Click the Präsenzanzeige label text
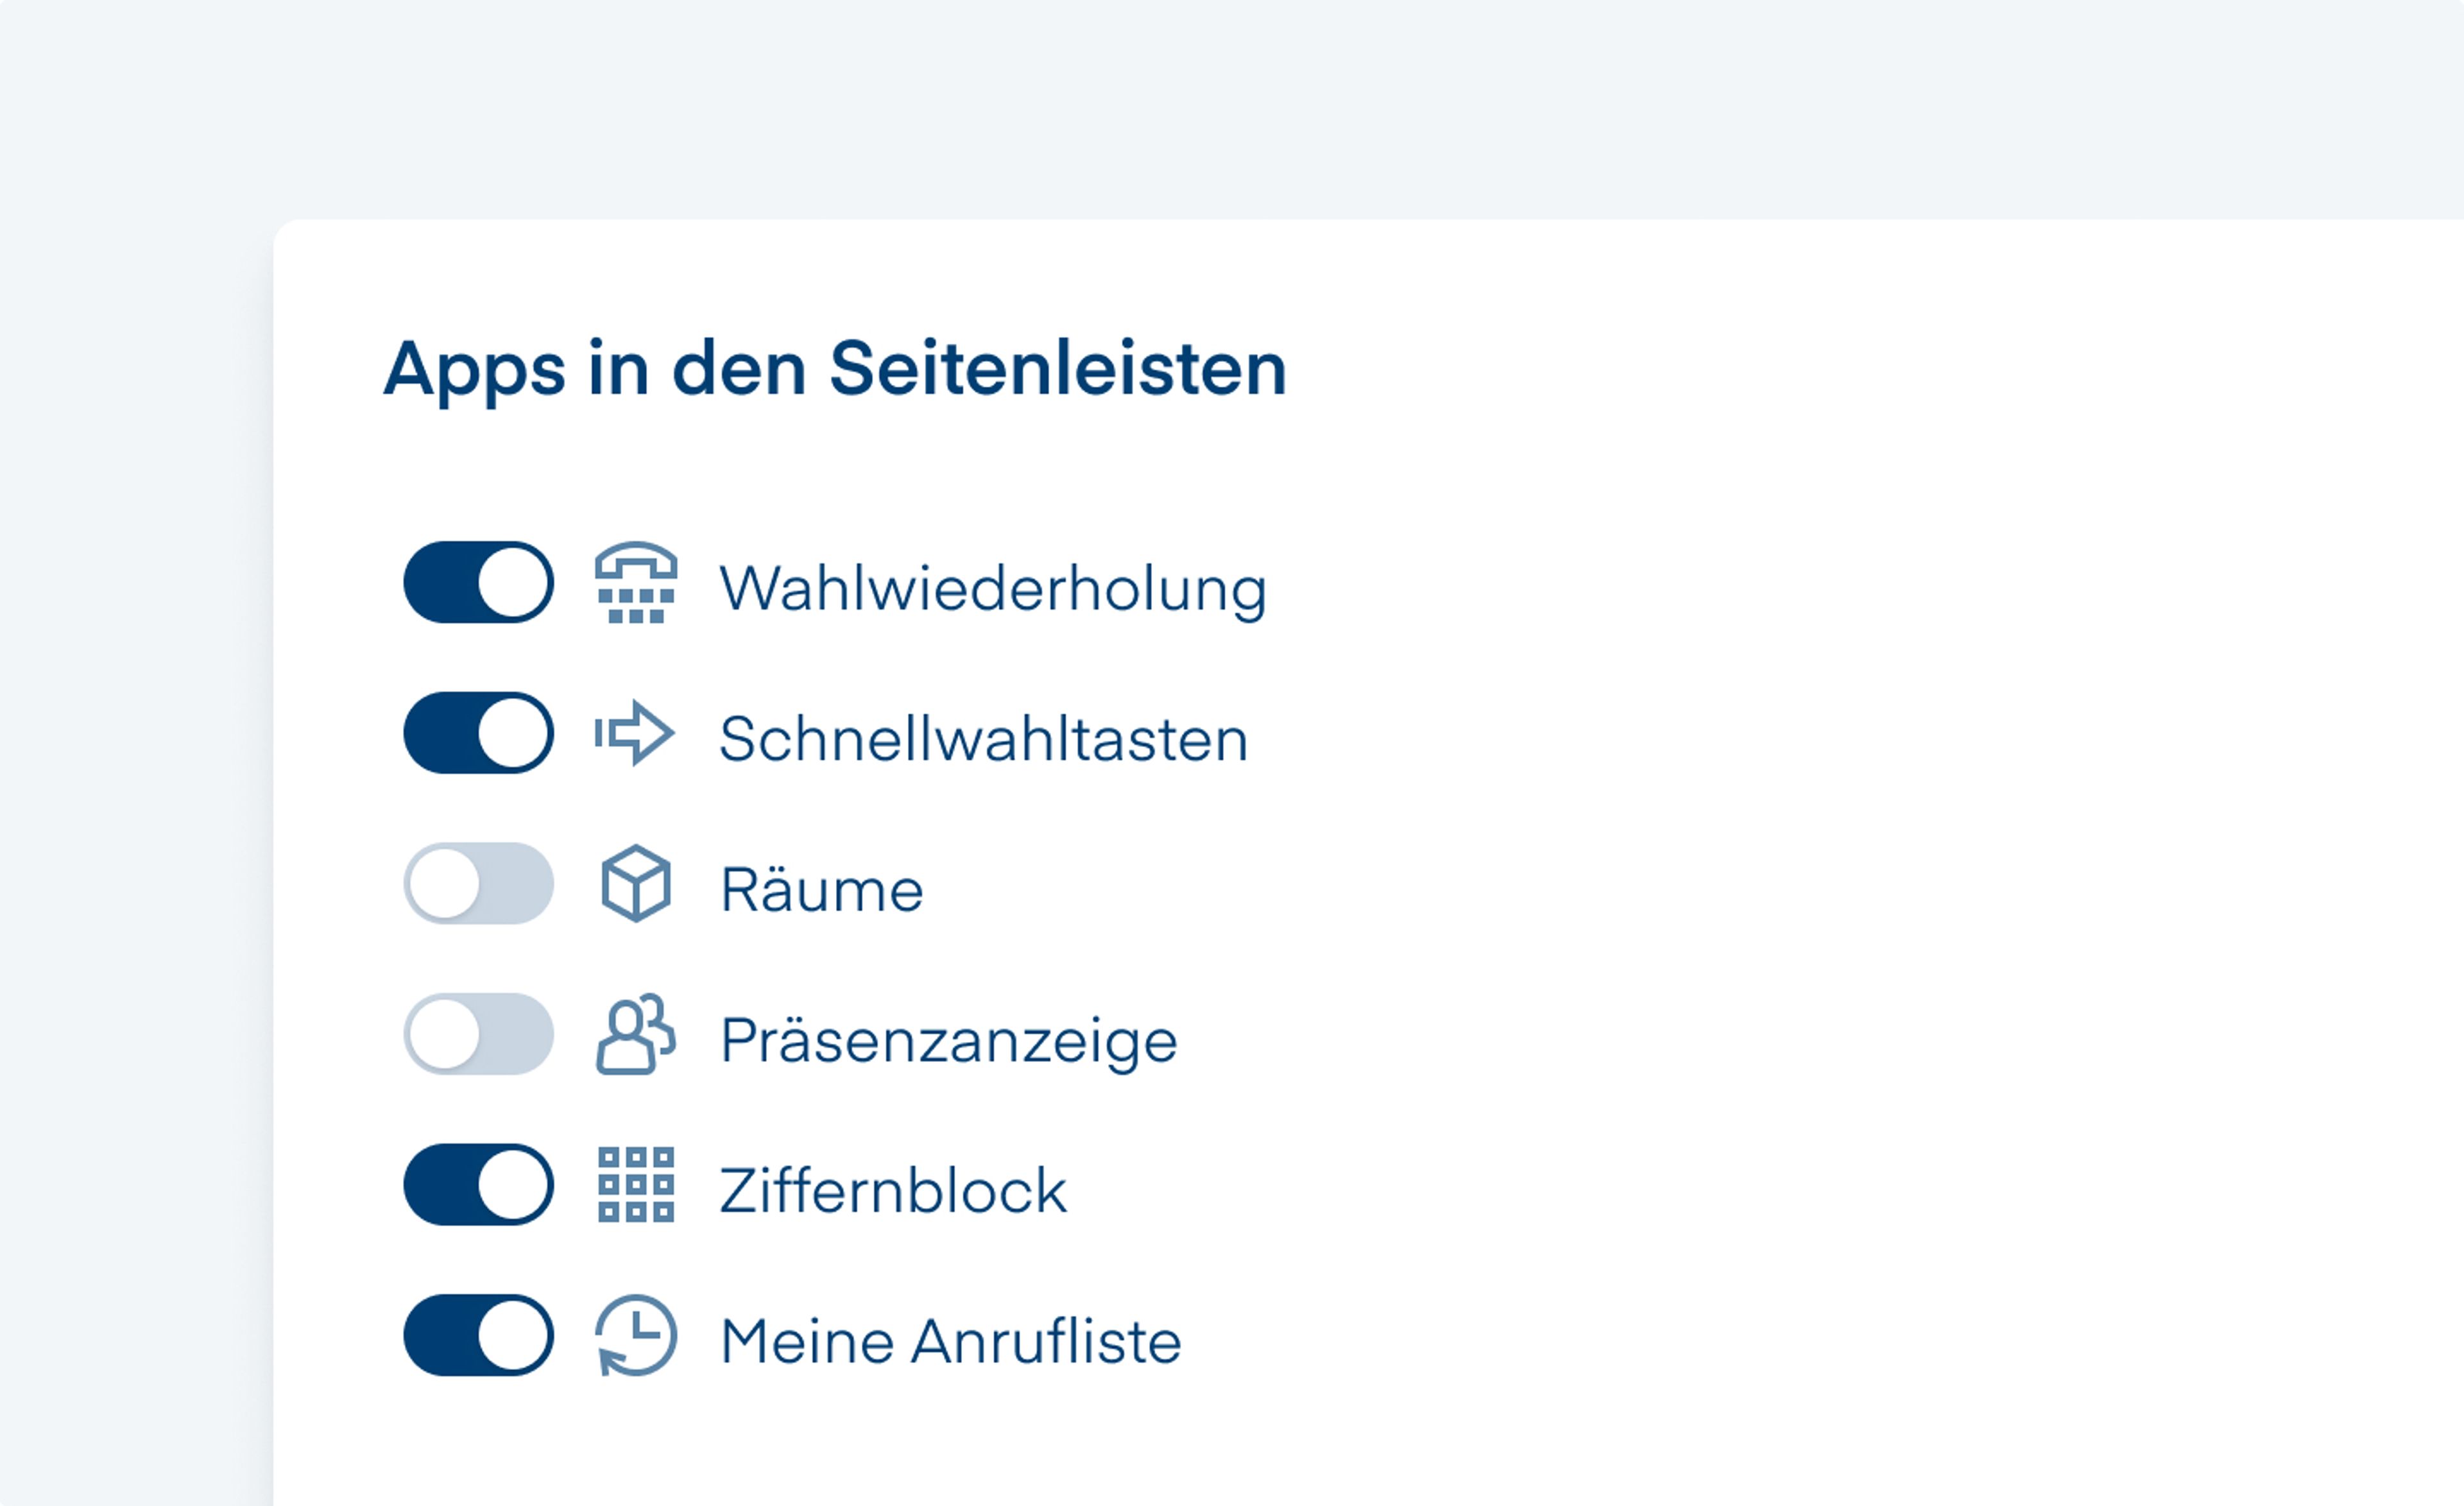2464x1506 pixels. coord(948,1040)
